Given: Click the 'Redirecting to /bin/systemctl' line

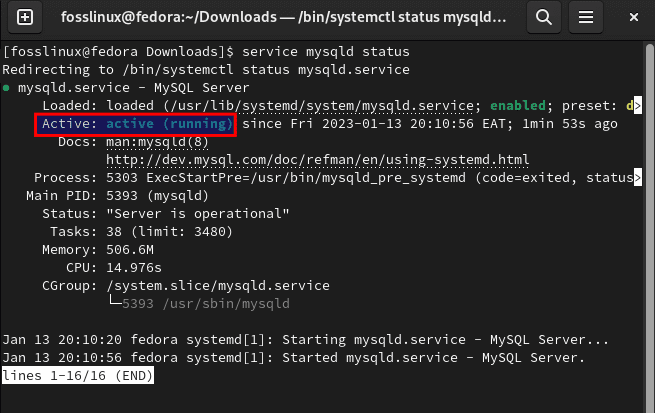Looking at the screenshot, I should 206,70.
